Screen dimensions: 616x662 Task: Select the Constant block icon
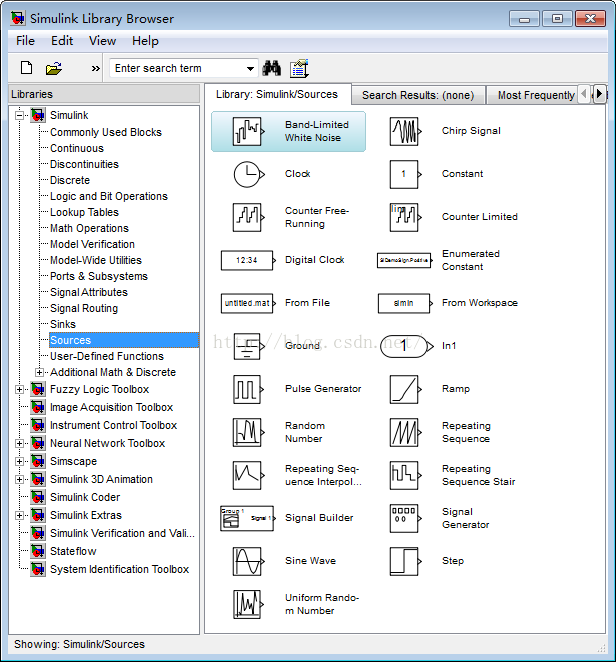coord(405,174)
